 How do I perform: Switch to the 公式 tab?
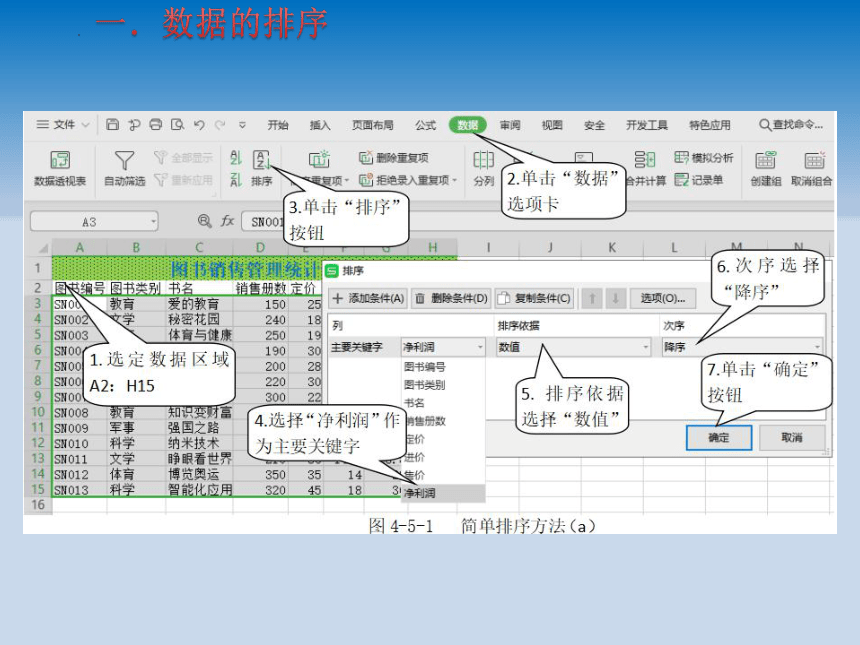(425, 125)
